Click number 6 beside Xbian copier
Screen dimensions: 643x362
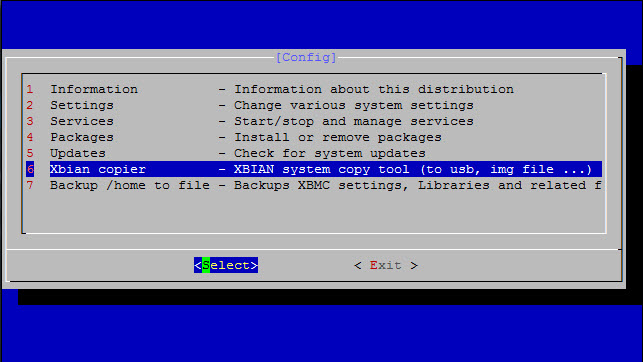(30, 169)
